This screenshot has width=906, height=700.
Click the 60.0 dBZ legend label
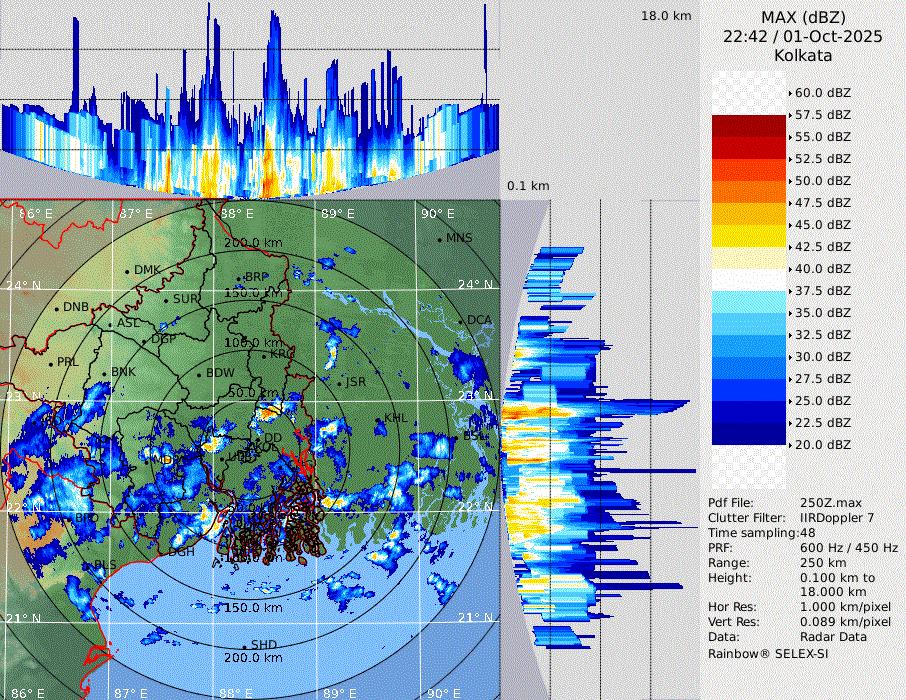pos(822,93)
